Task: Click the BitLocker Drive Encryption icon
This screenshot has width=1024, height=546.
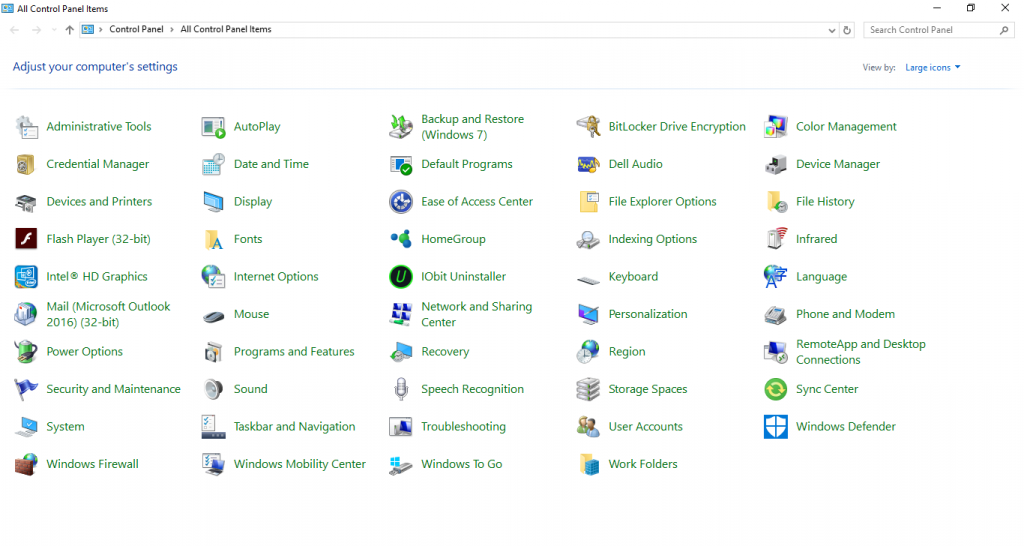Action: 588,127
